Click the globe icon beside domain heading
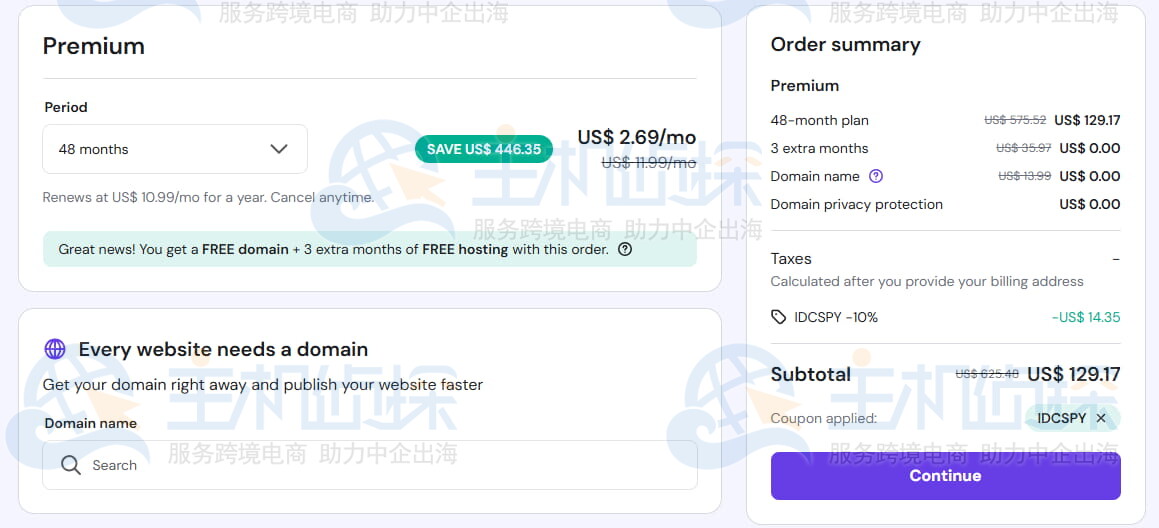 (55, 349)
